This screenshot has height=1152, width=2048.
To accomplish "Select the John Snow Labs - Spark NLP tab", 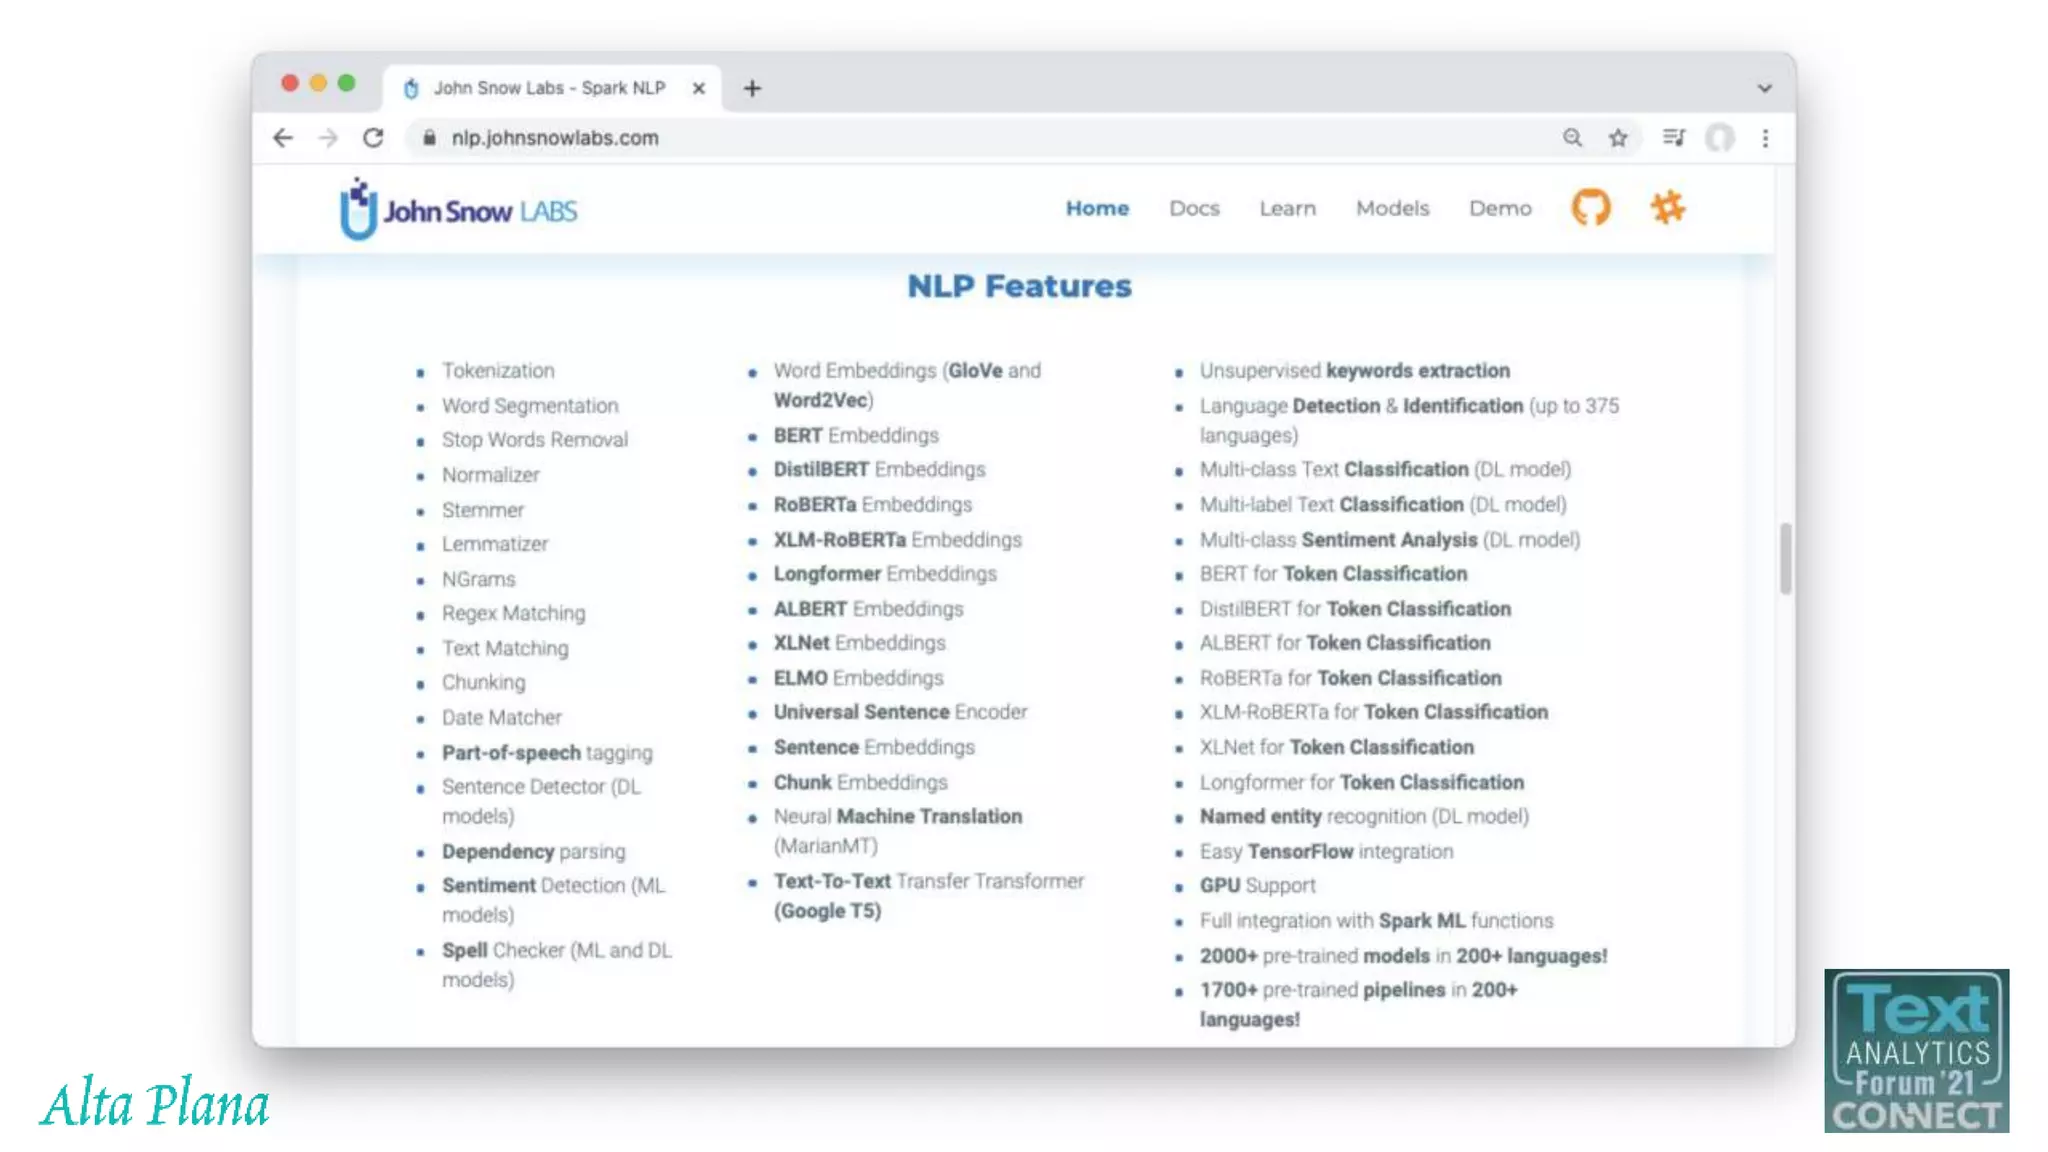I will (548, 88).
